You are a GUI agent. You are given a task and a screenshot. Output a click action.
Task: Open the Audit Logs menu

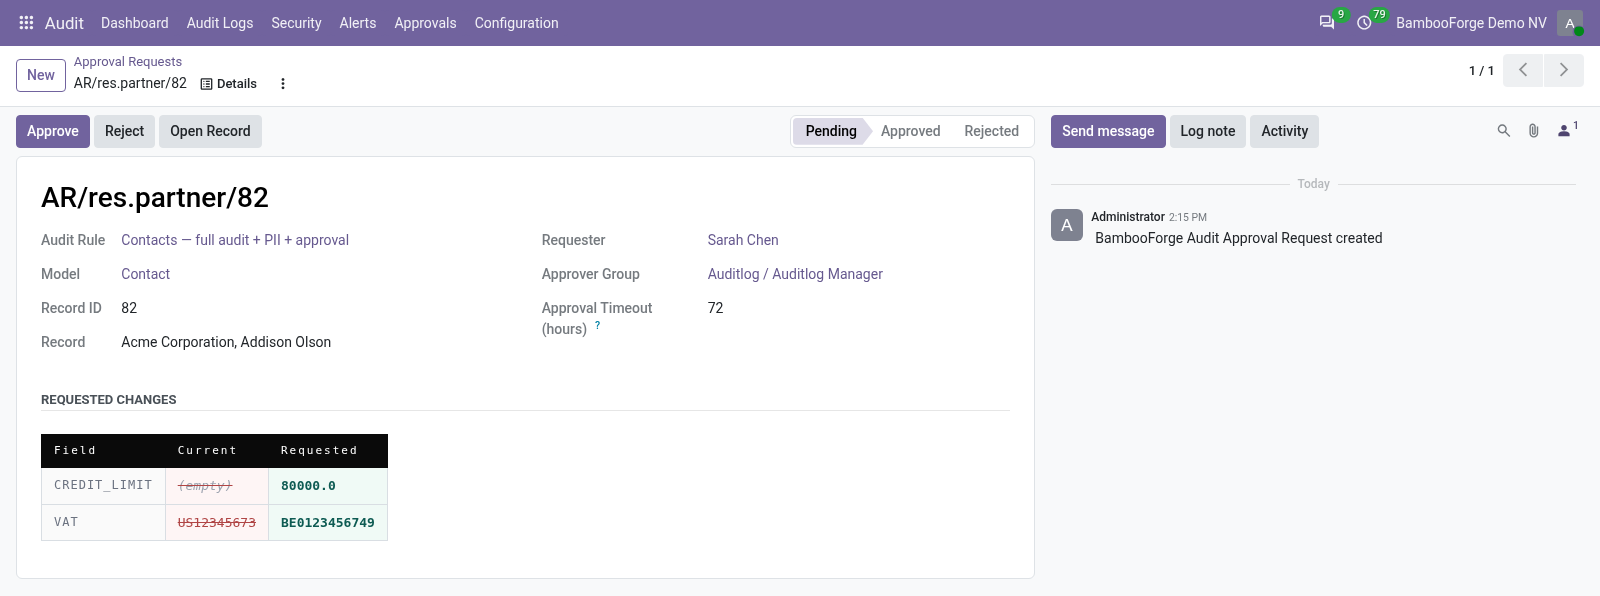pos(220,22)
